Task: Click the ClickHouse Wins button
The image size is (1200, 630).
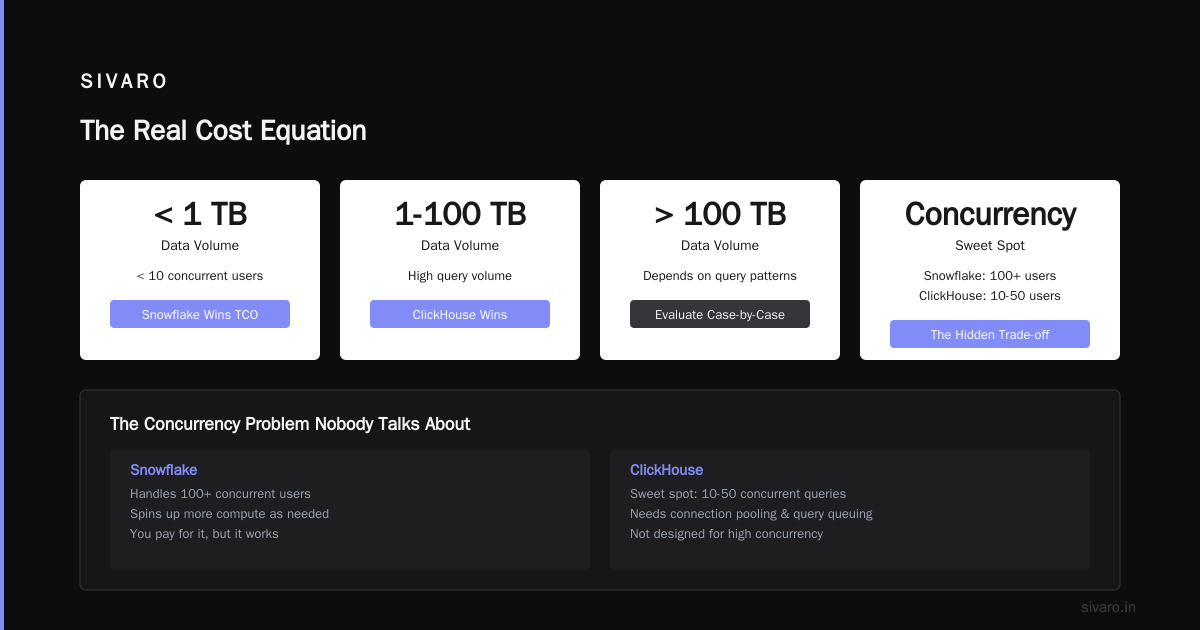Action: pos(460,314)
